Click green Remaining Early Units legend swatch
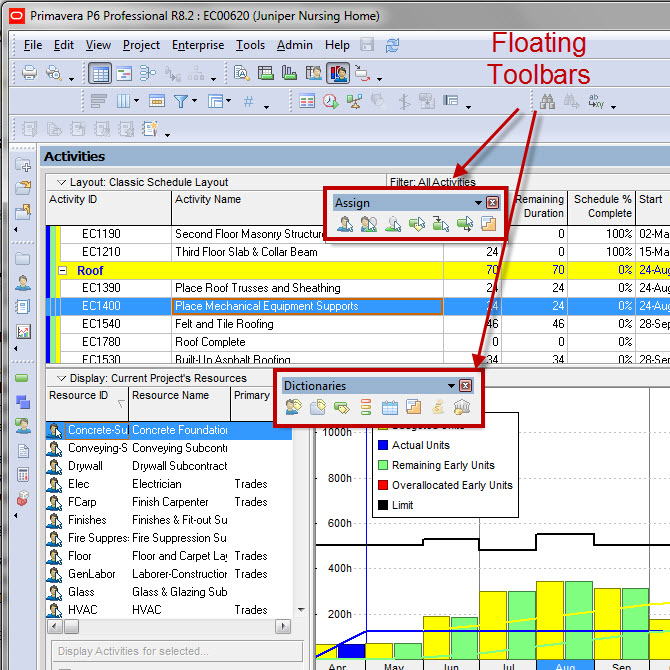The height and width of the screenshot is (670, 670). 383,465
